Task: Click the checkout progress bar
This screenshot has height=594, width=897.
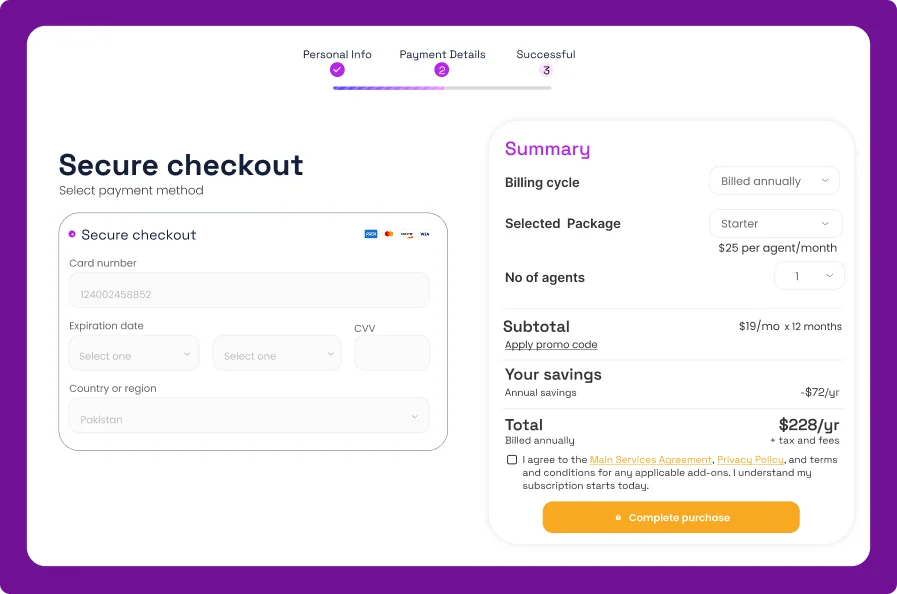Action: click(442, 88)
